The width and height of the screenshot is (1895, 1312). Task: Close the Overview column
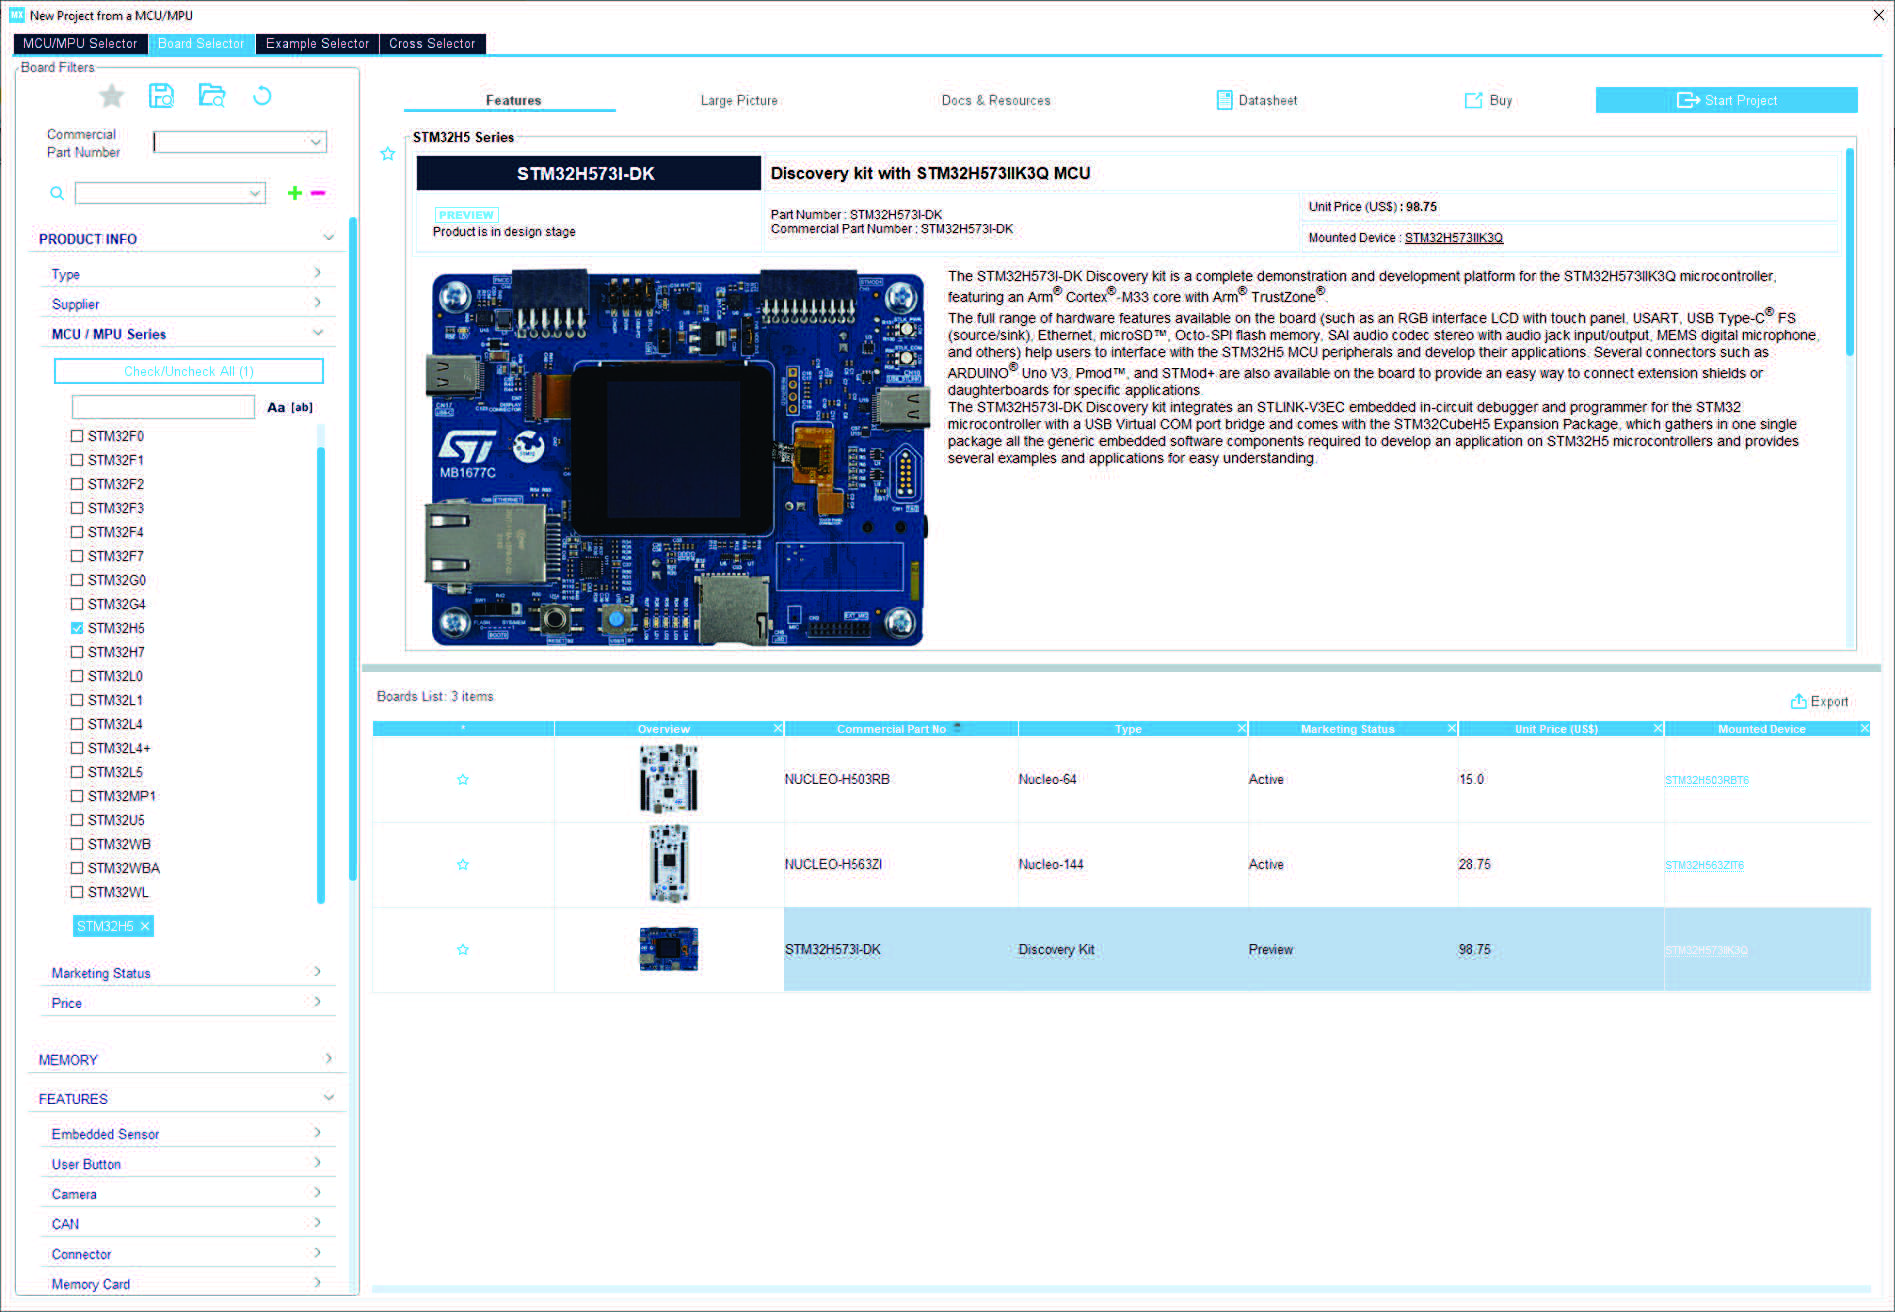(x=778, y=729)
